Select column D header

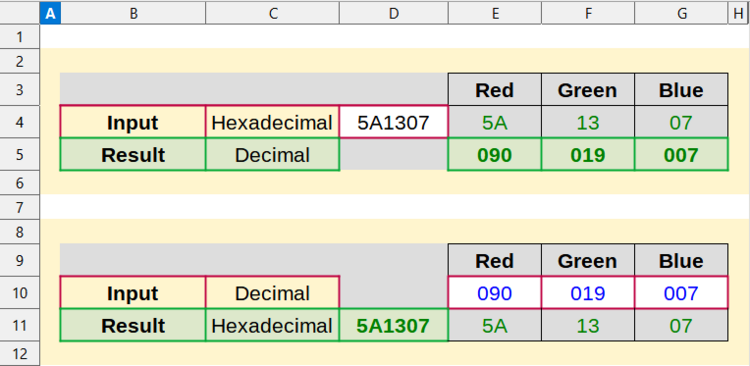[394, 14]
